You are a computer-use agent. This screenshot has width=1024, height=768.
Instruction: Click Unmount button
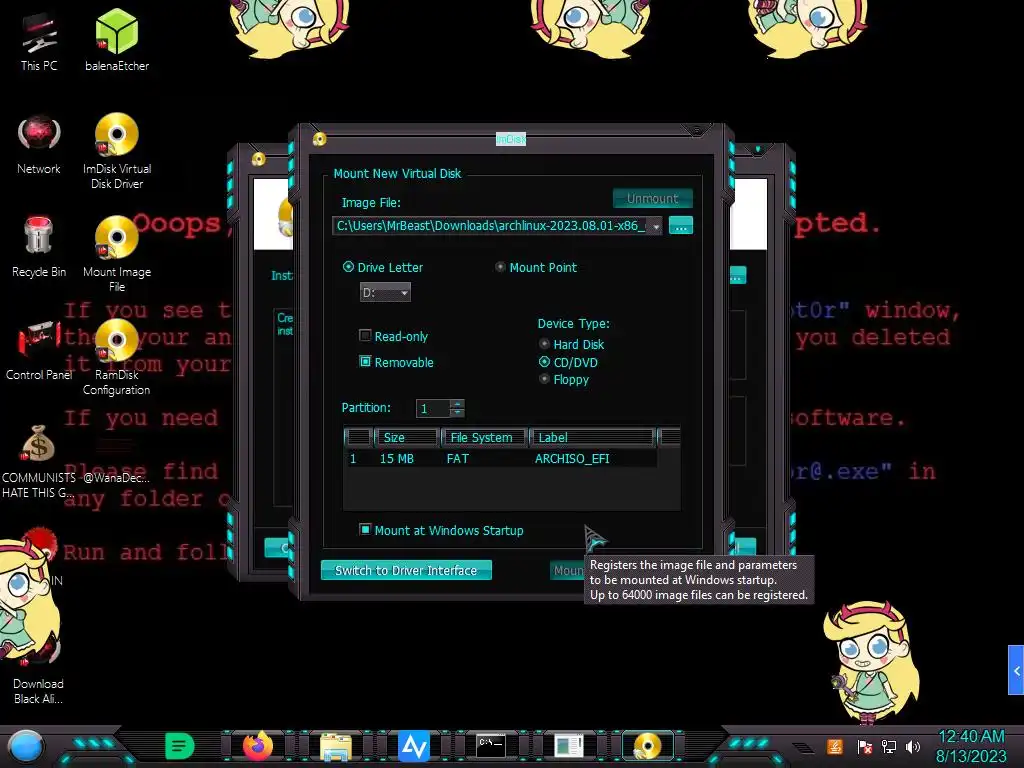tap(652, 199)
